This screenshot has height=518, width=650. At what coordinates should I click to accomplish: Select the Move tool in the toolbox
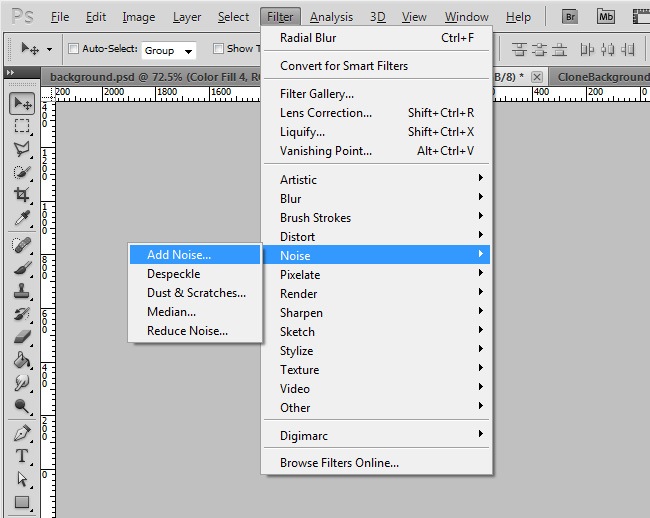pyautogui.click(x=22, y=104)
